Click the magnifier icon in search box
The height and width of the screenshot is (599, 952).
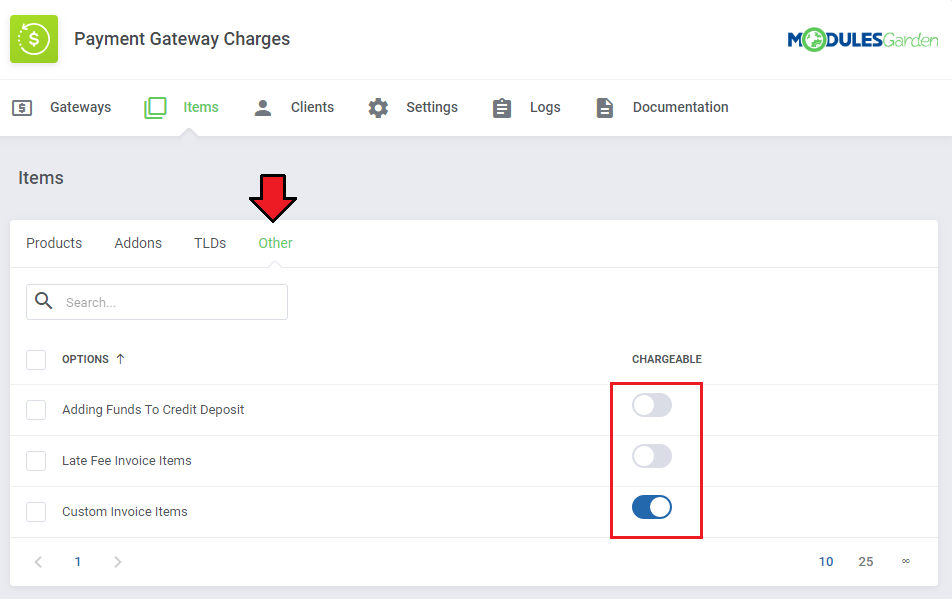pyautogui.click(x=44, y=300)
